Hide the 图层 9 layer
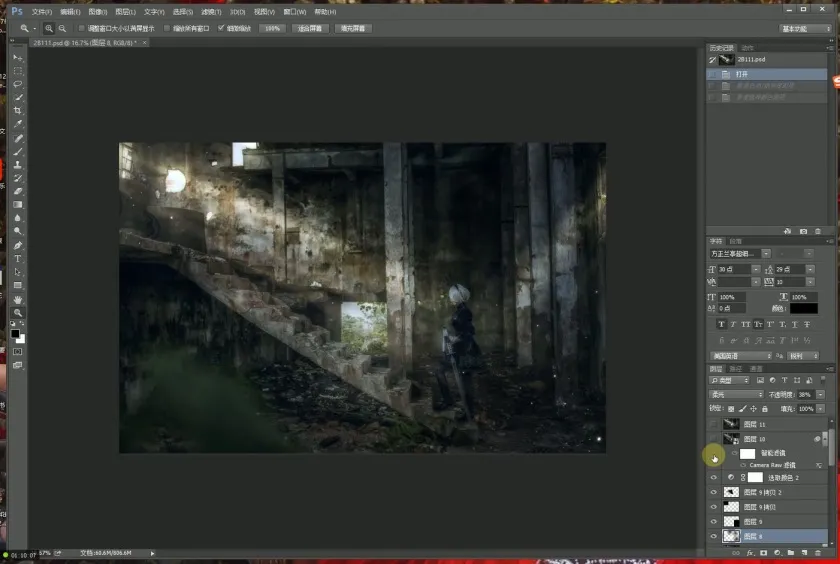The height and width of the screenshot is (564, 840). click(713, 522)
